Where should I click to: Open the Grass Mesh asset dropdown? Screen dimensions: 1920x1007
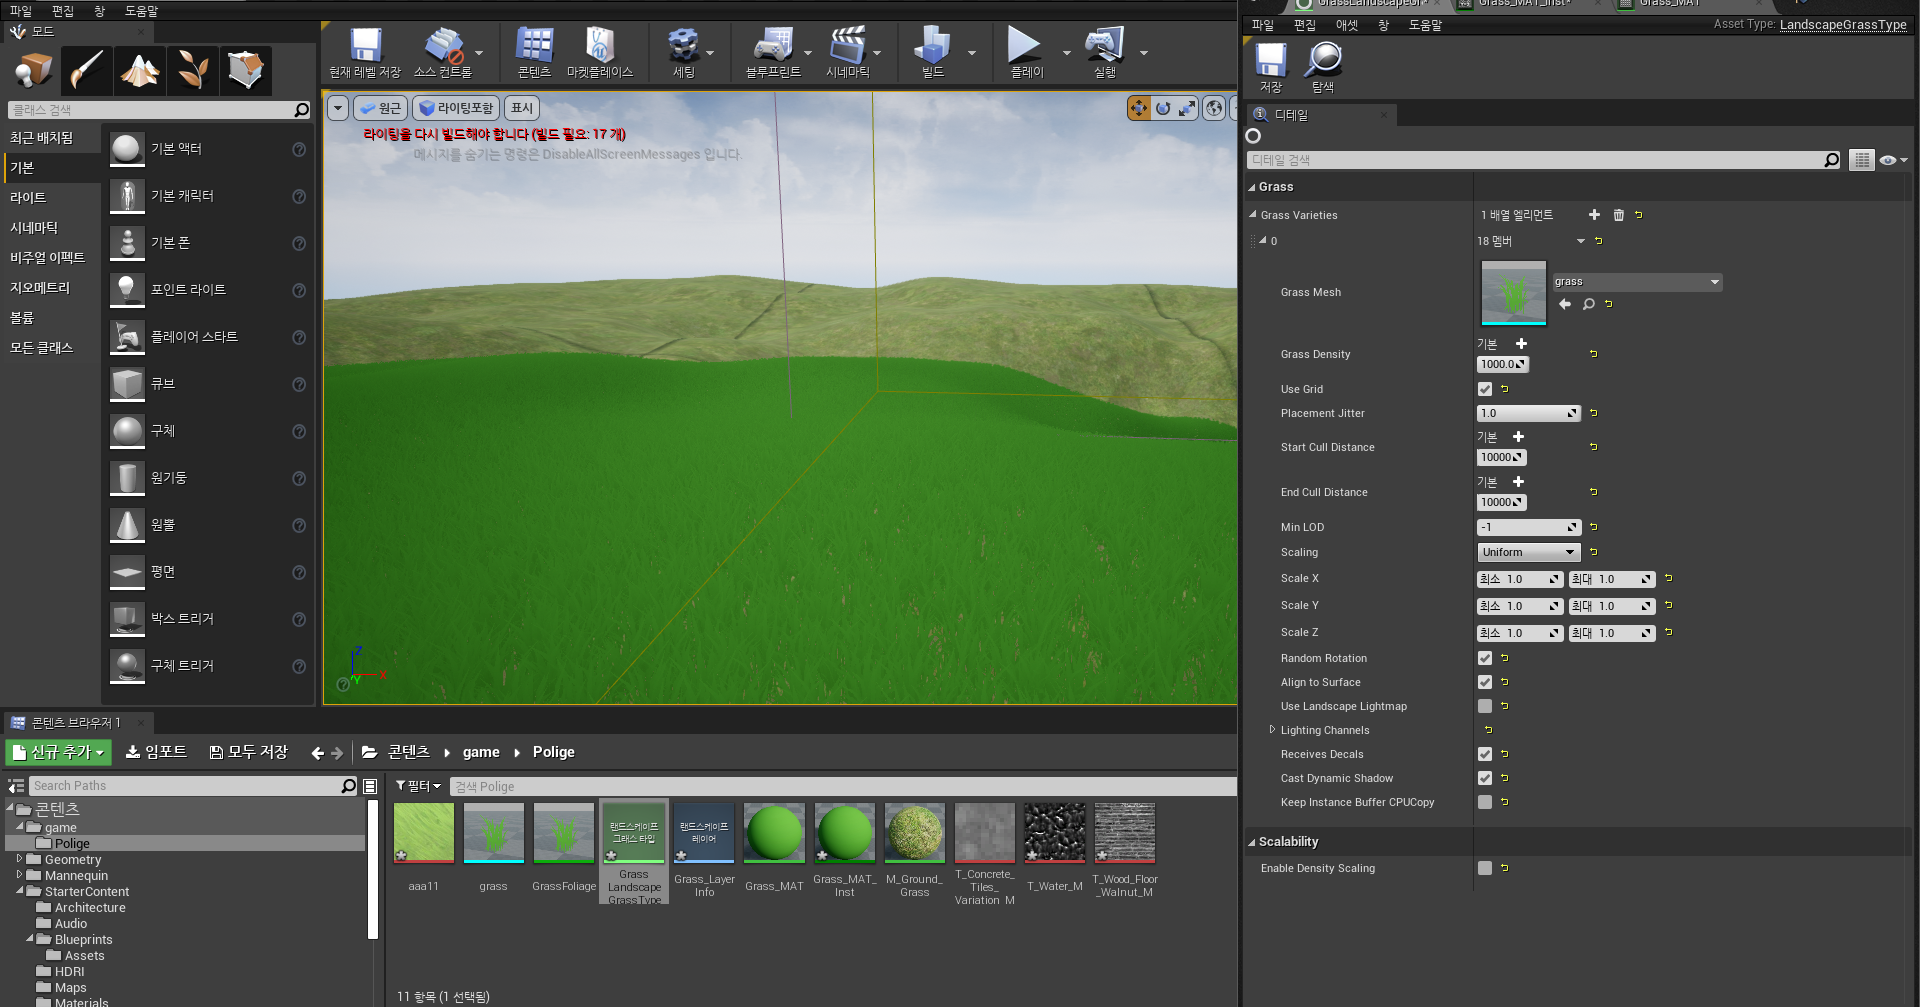(x=1636, y=282)
